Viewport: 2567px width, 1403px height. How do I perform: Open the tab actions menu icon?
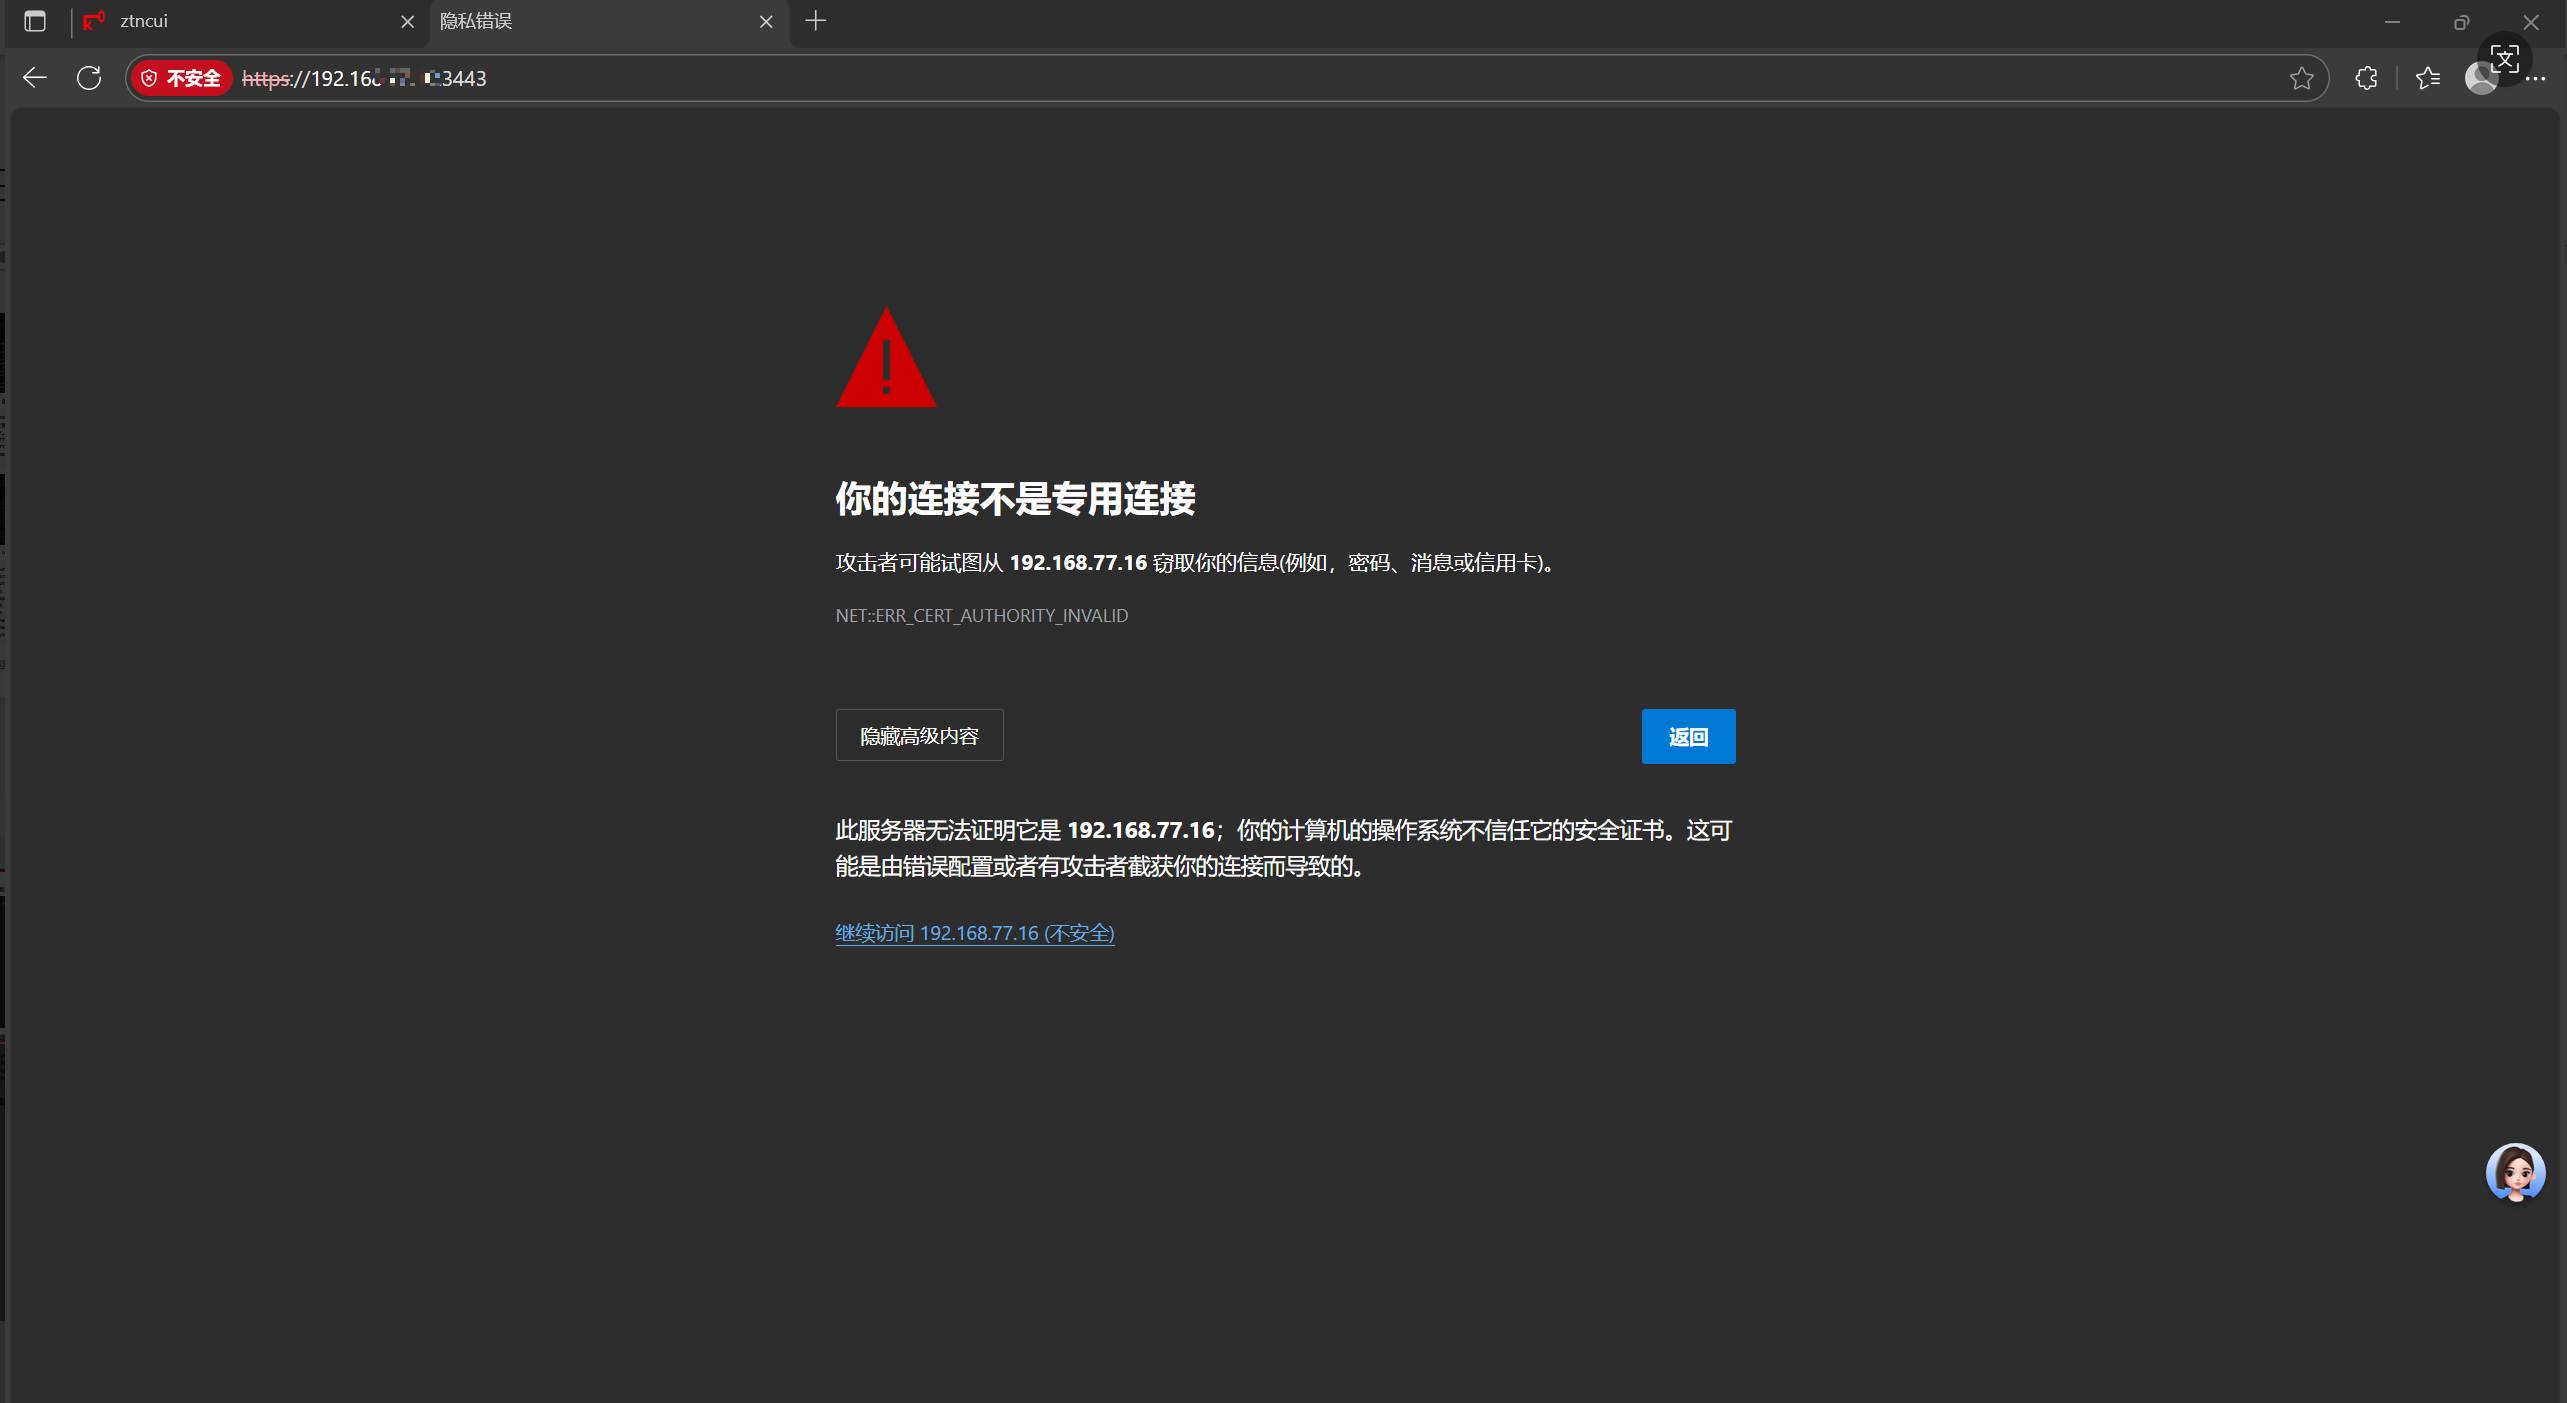click(35, 21)
